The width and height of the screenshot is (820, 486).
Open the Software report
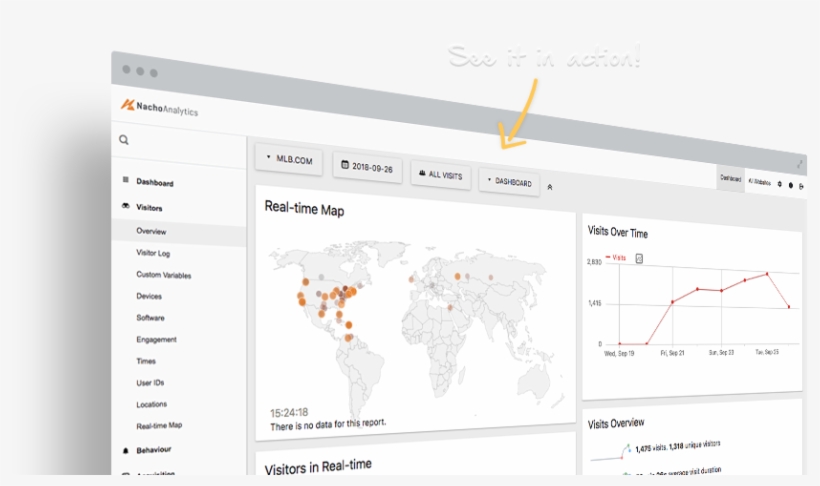151,318
